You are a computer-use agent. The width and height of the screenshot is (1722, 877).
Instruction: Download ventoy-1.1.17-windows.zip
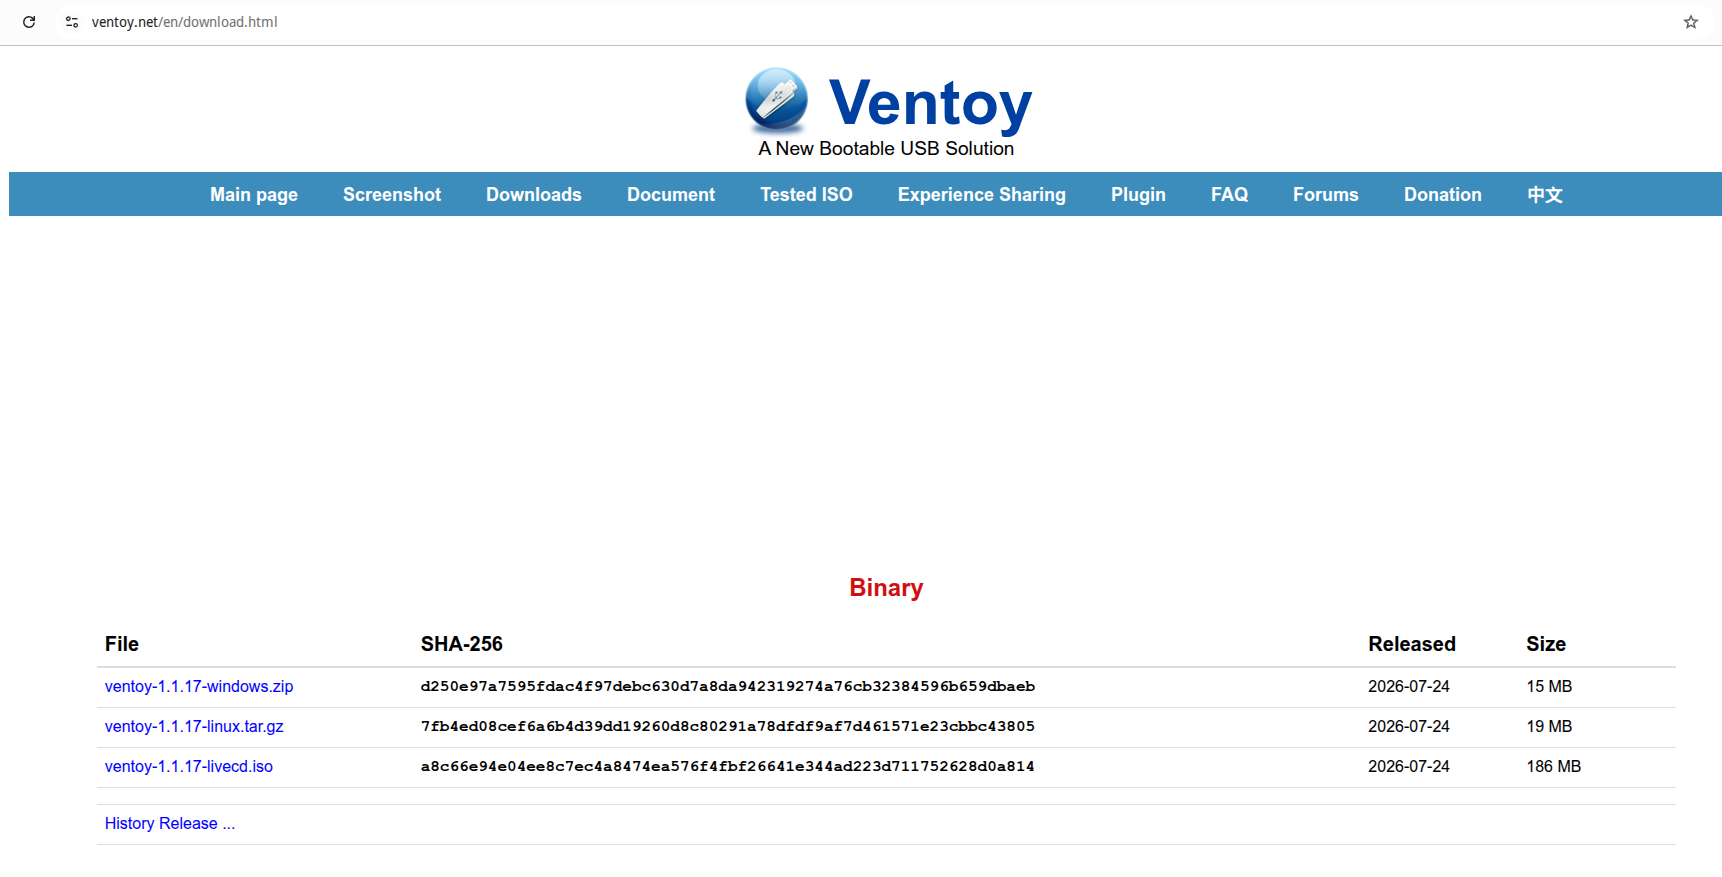[199, 687]
